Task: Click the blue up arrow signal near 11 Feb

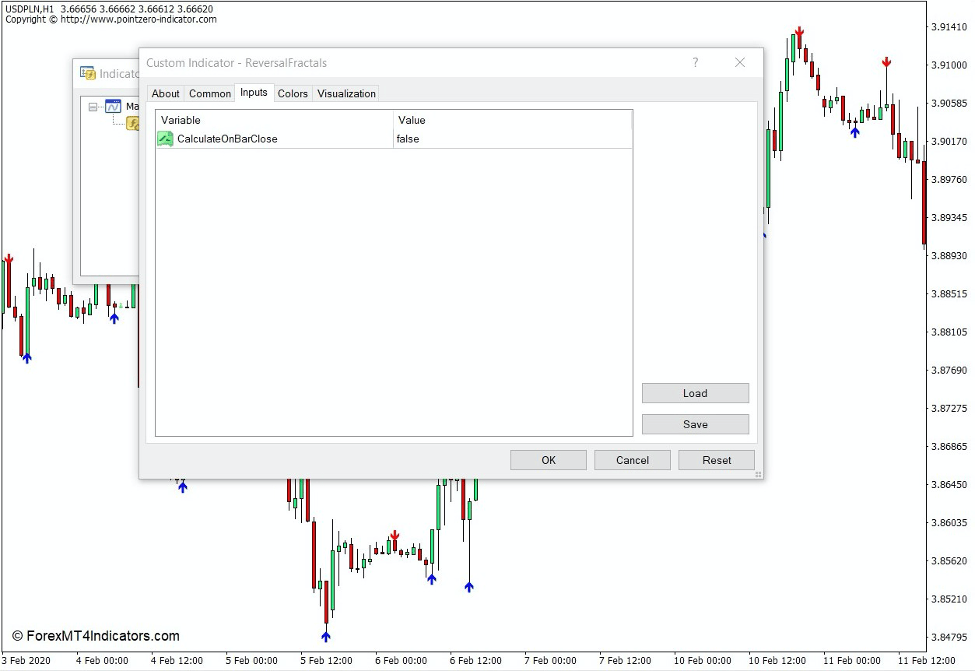Action: point(855,130)
